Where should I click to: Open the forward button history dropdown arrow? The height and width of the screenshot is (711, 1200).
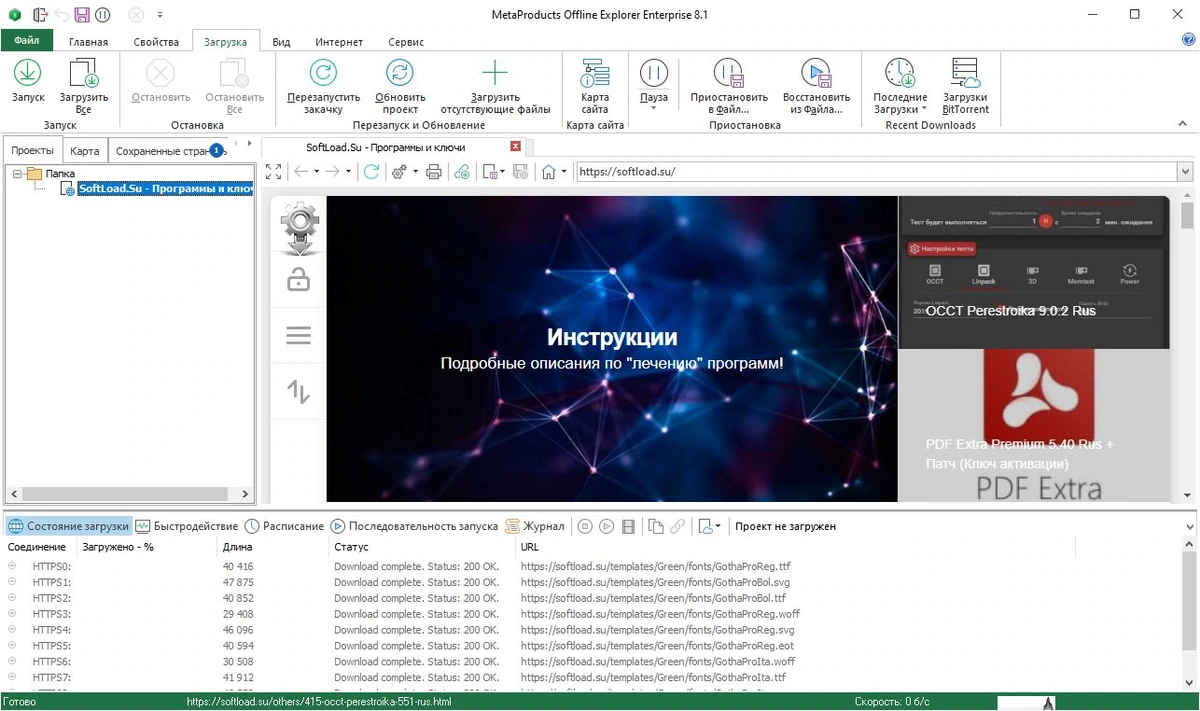(x=348, y=172)
